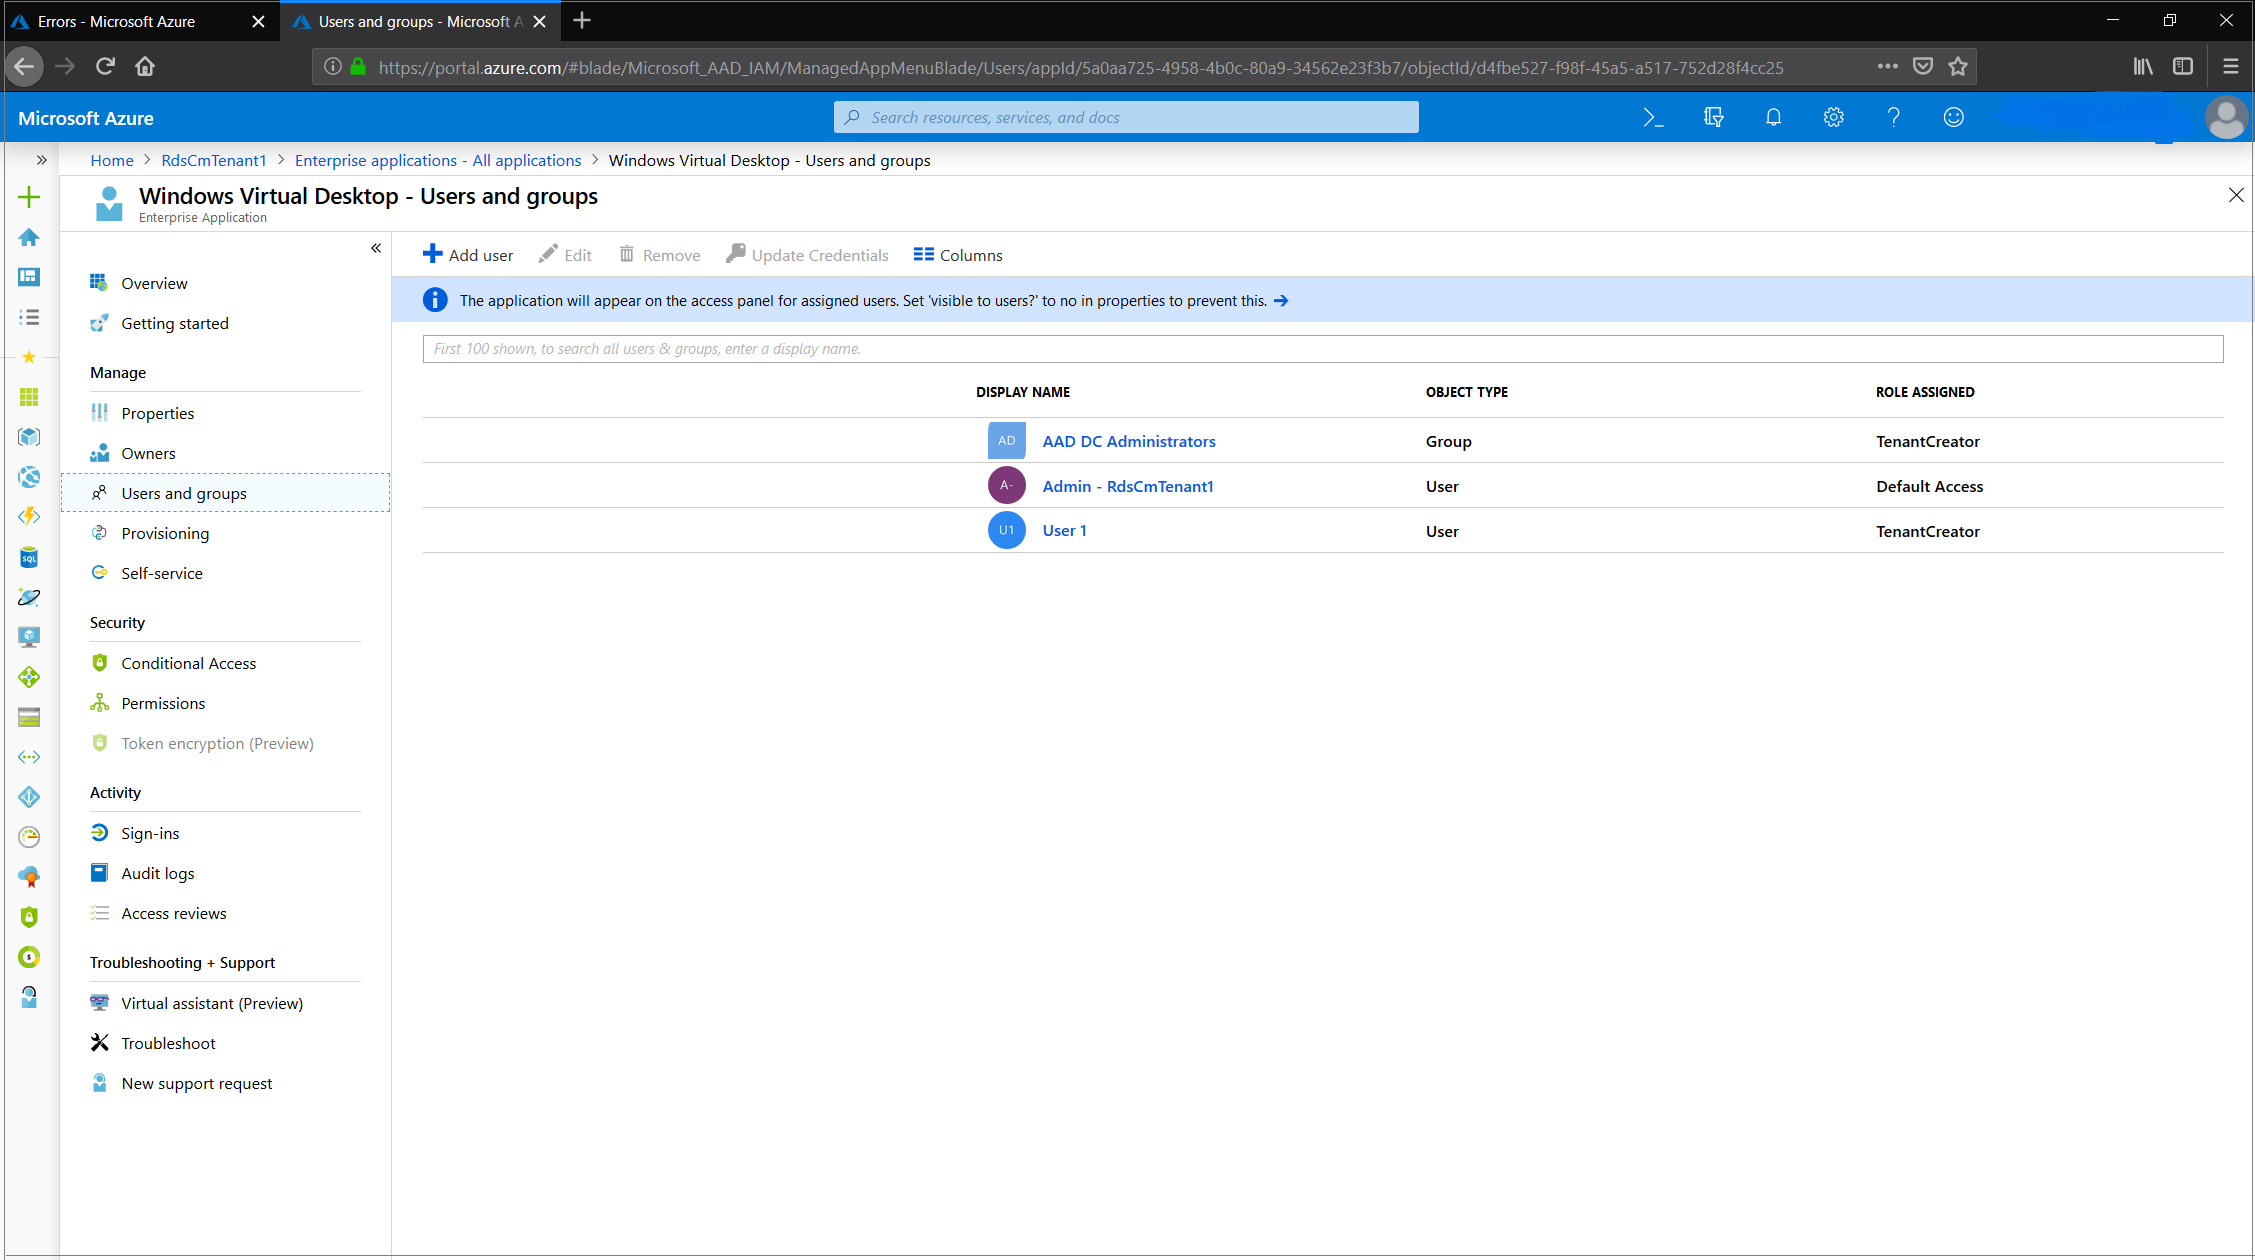
Task: Open Firefox hamburger menu
Action: pyautogui.click(x=2230, y=67)
